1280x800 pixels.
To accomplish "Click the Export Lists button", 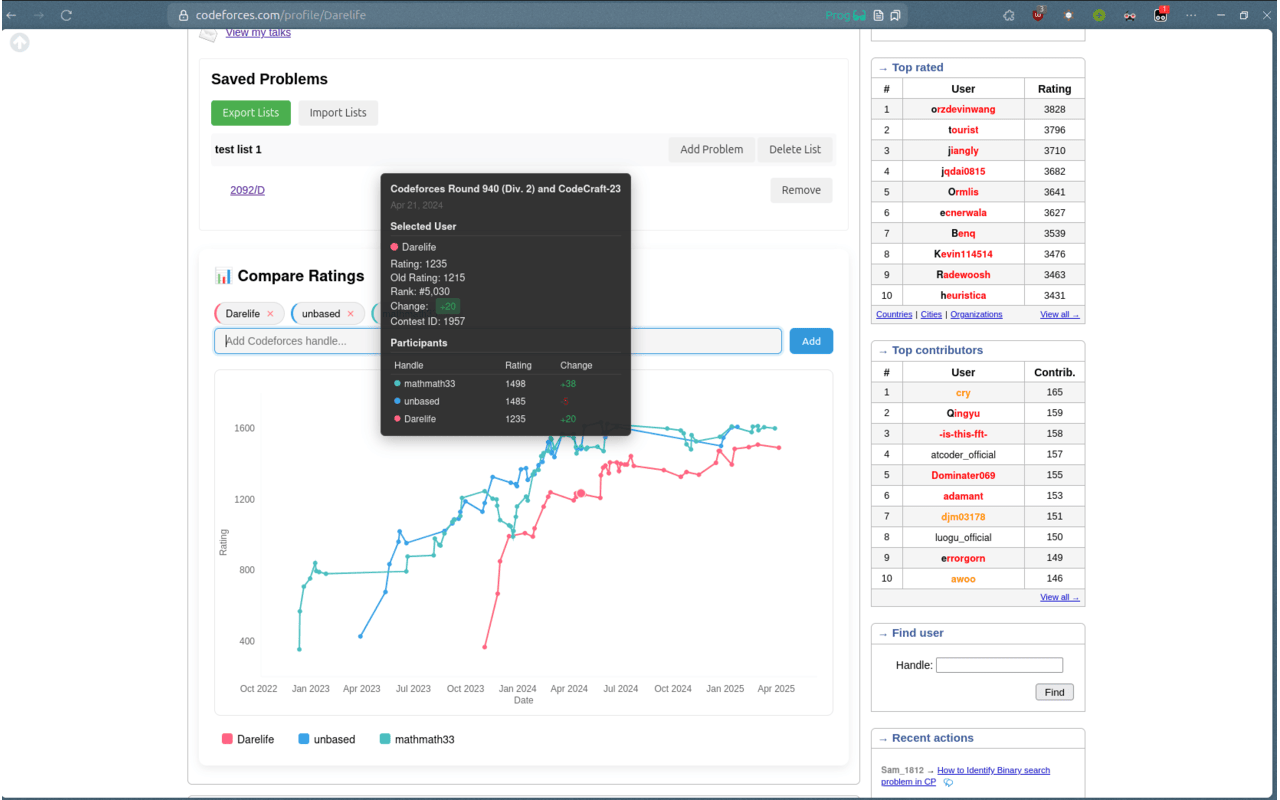I will coord(250,113).
